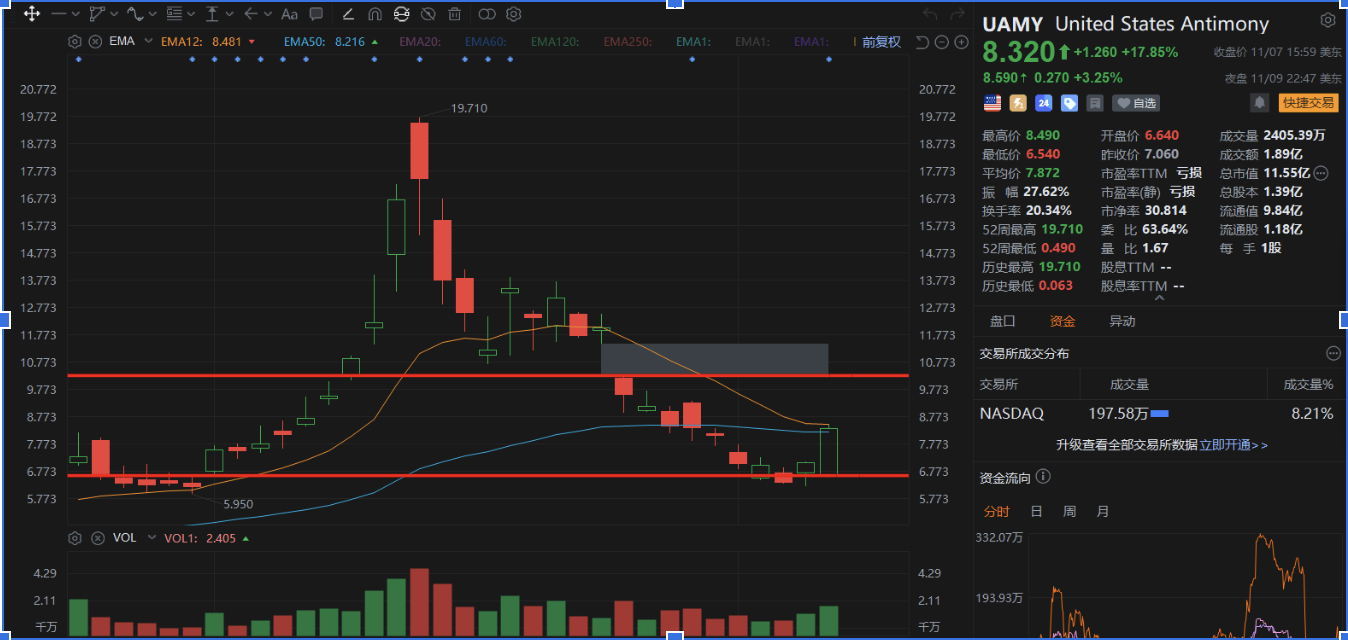This screenshot has height=640, width=1348.
Task: Switch to 盘口 tab
Action: click(x=1002, y=321)
